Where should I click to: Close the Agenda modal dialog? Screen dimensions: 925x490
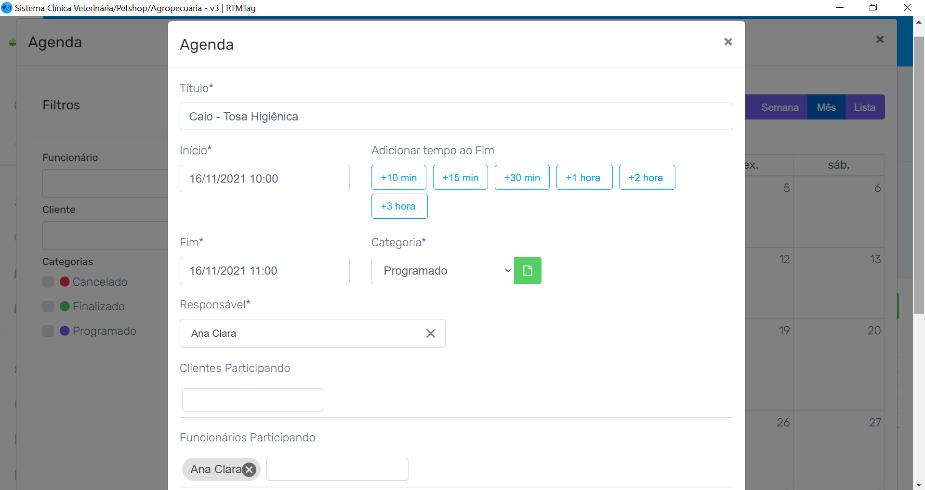[x=728, y=42]
